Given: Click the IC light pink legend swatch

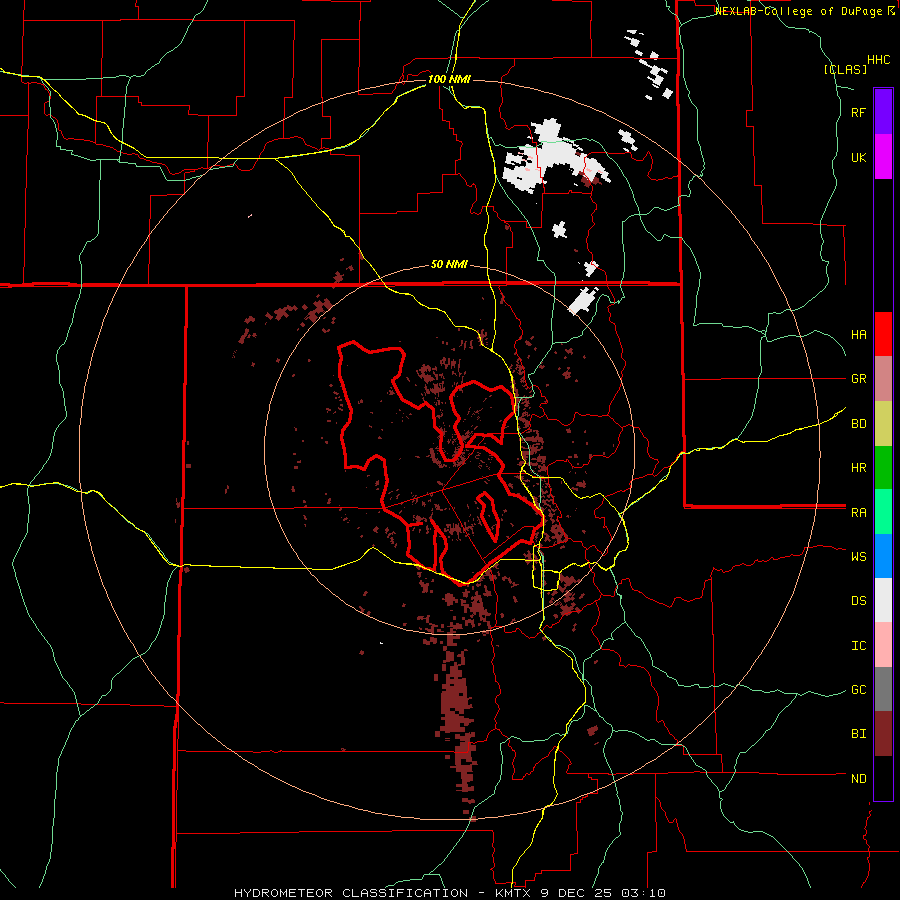Looking at the screenshot, I should tap(883, 645).
